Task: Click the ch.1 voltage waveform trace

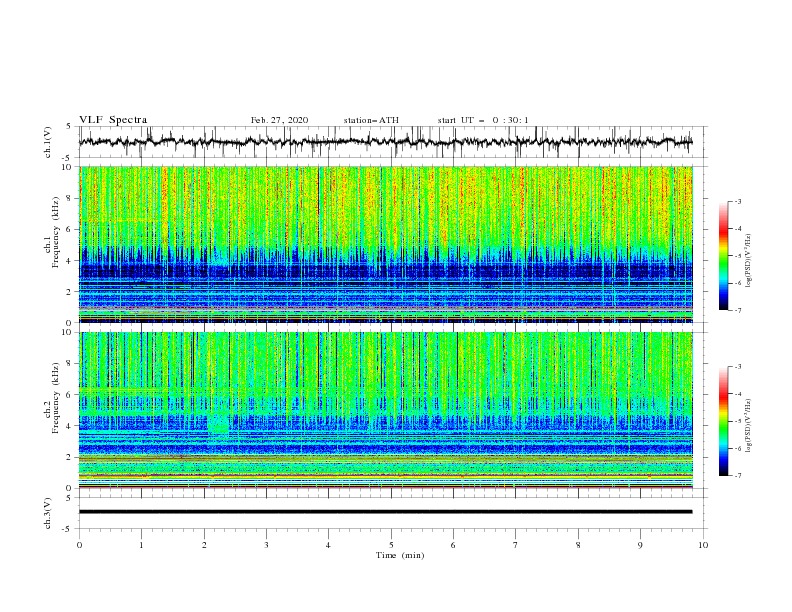Action: [385, 142]
